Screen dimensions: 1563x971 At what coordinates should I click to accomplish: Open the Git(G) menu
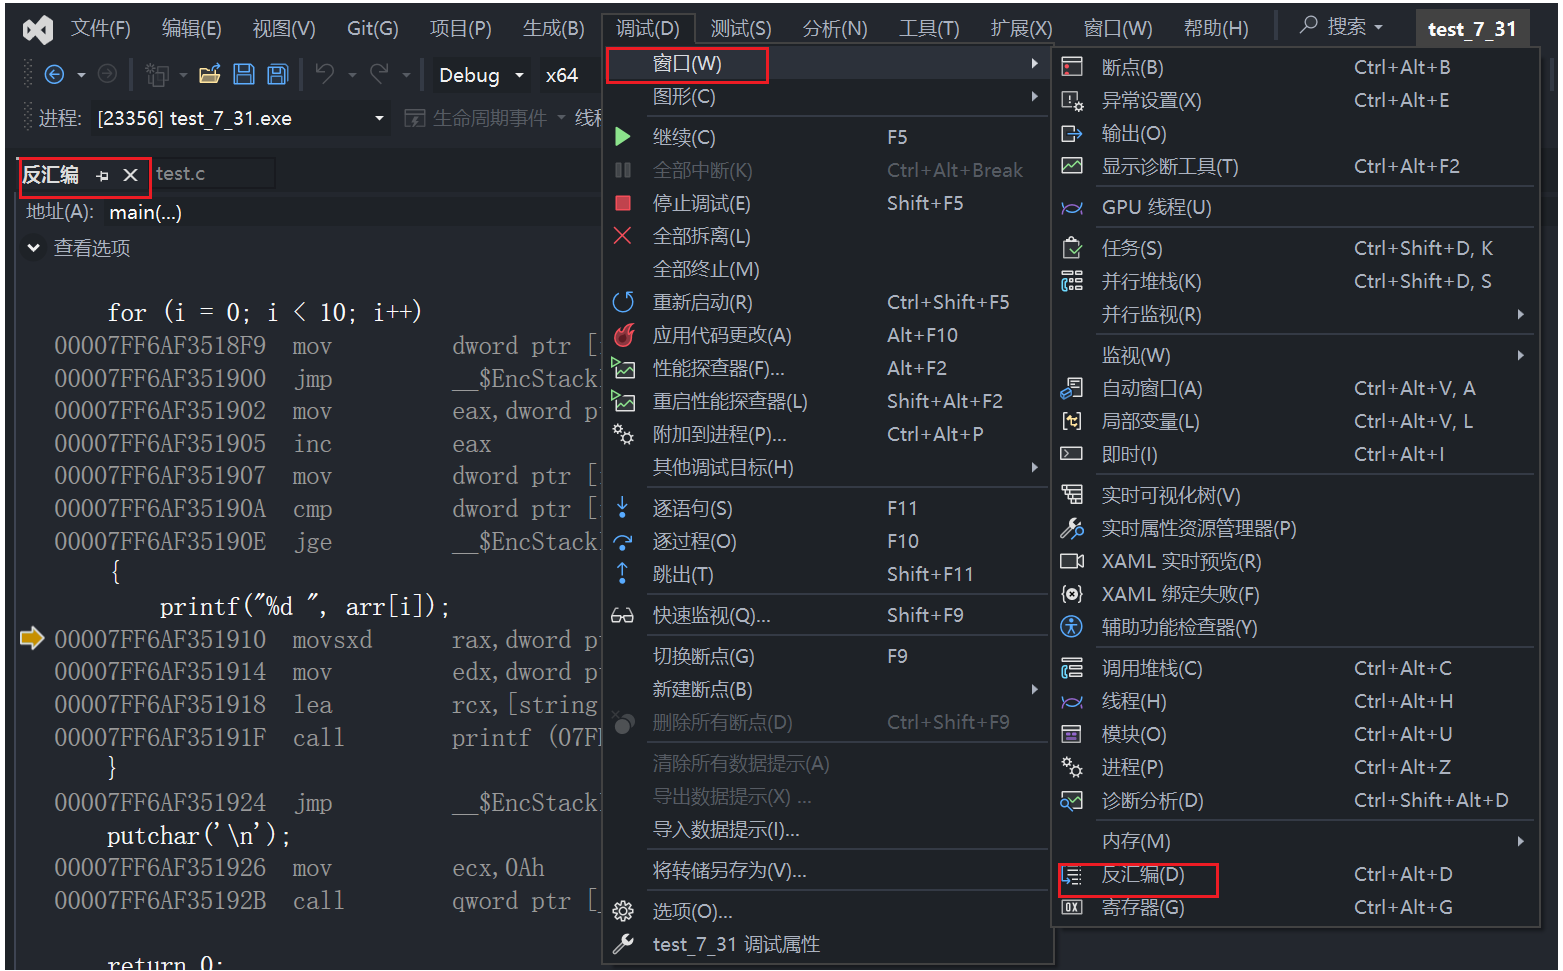[x=372, y=28]
